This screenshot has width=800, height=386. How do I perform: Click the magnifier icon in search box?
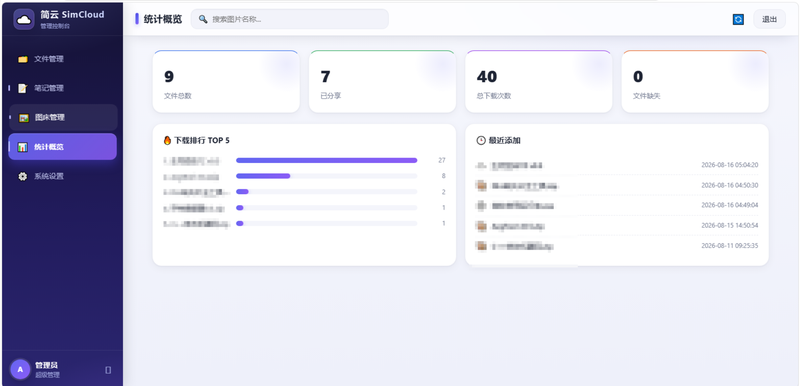tap(203, 19)
